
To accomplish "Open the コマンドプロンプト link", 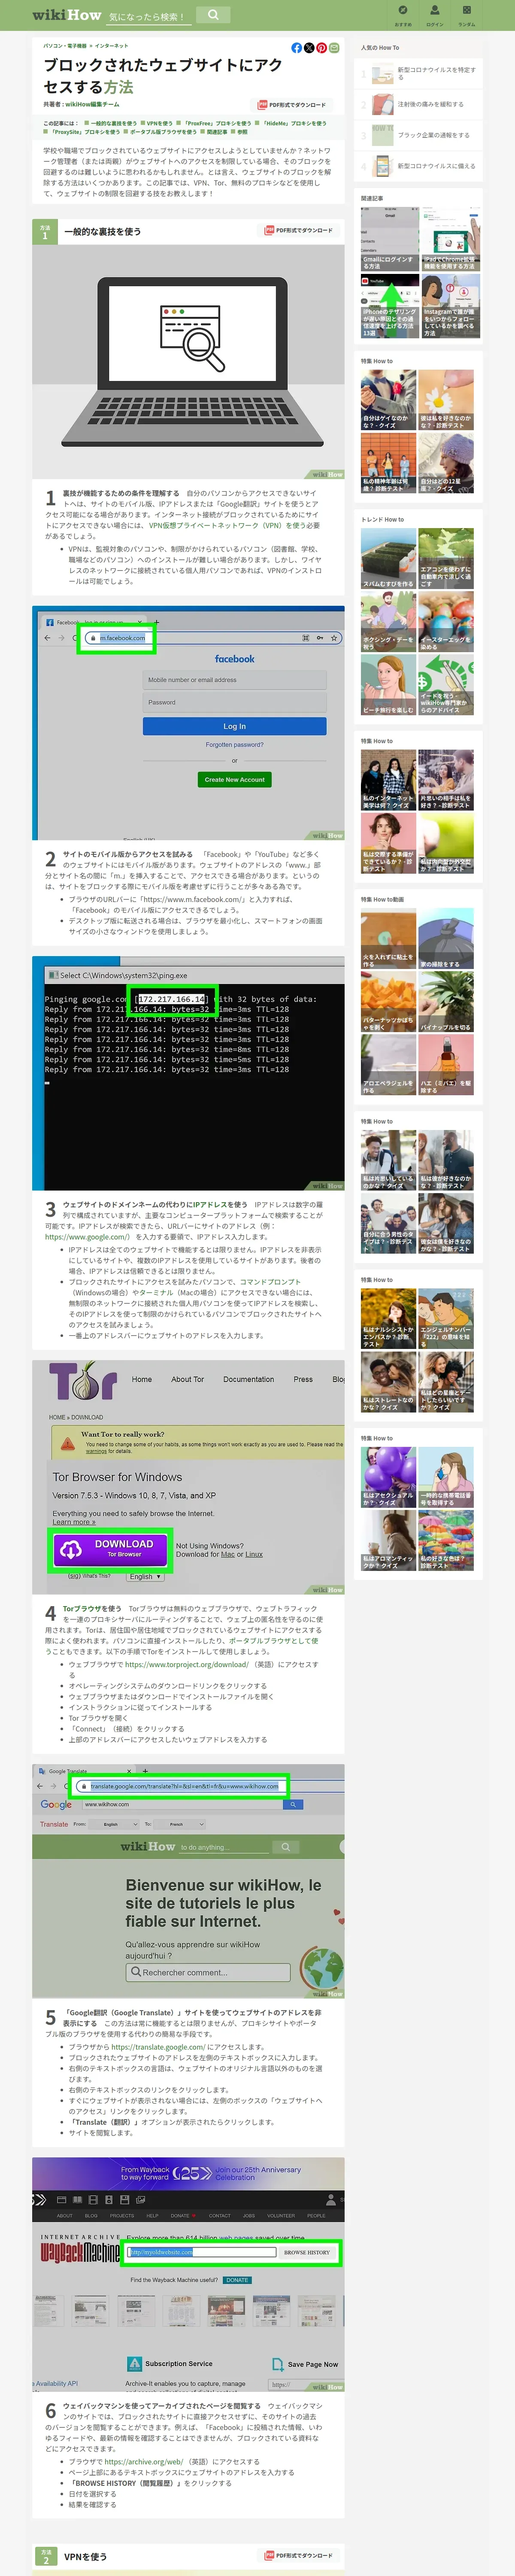I will (270, 1281).
